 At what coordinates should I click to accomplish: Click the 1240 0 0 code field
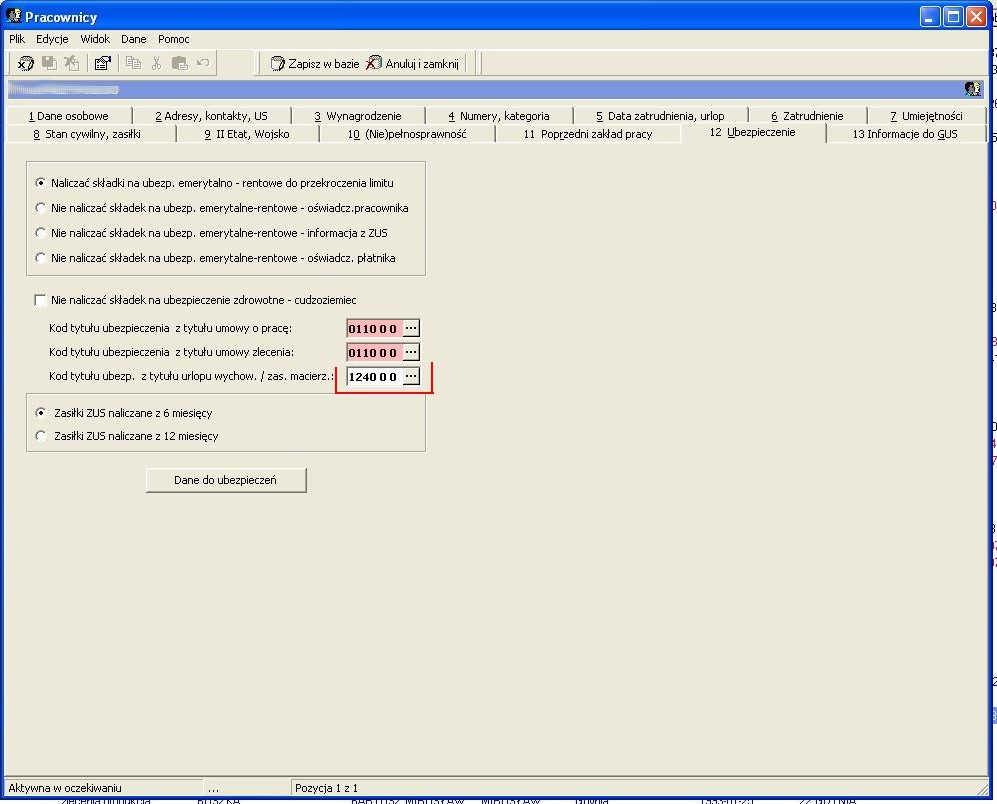click(x=375, y=377)
